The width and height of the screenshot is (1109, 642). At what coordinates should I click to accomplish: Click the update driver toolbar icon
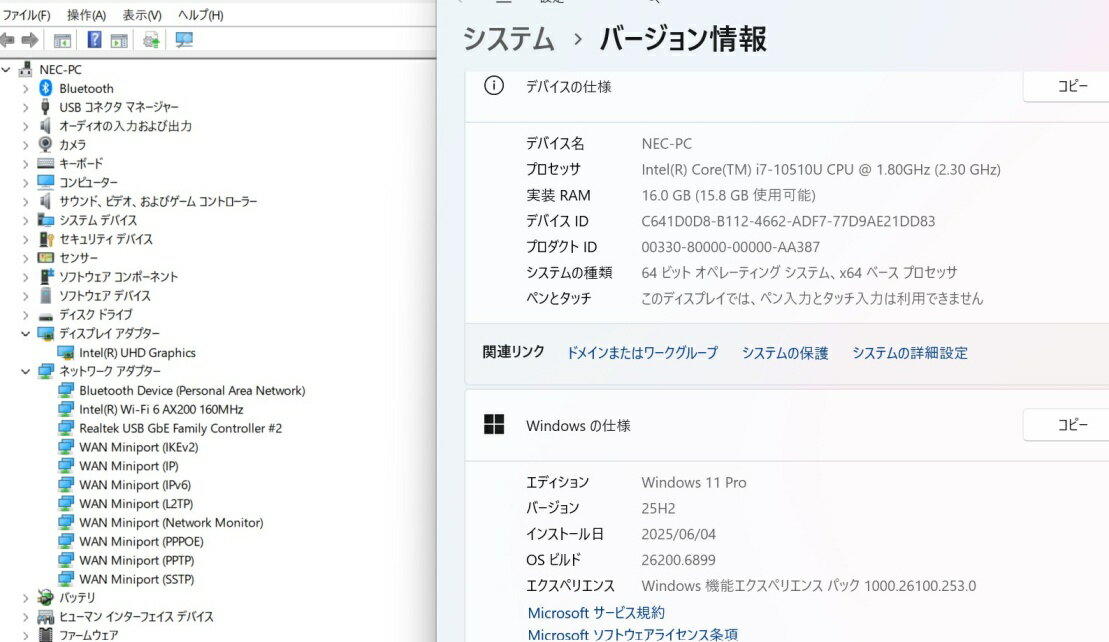[151, 40]
